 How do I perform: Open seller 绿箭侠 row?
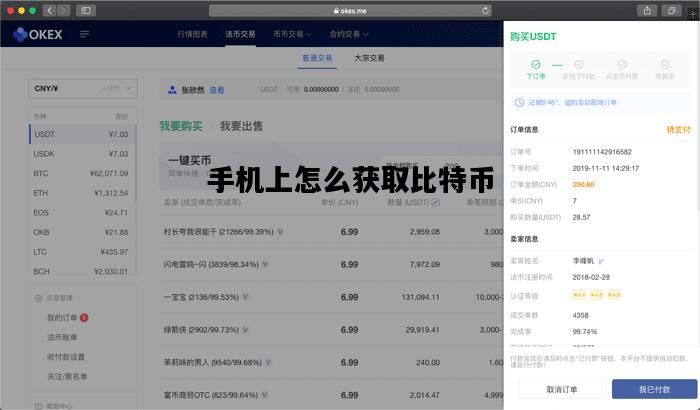click(333, 330)
